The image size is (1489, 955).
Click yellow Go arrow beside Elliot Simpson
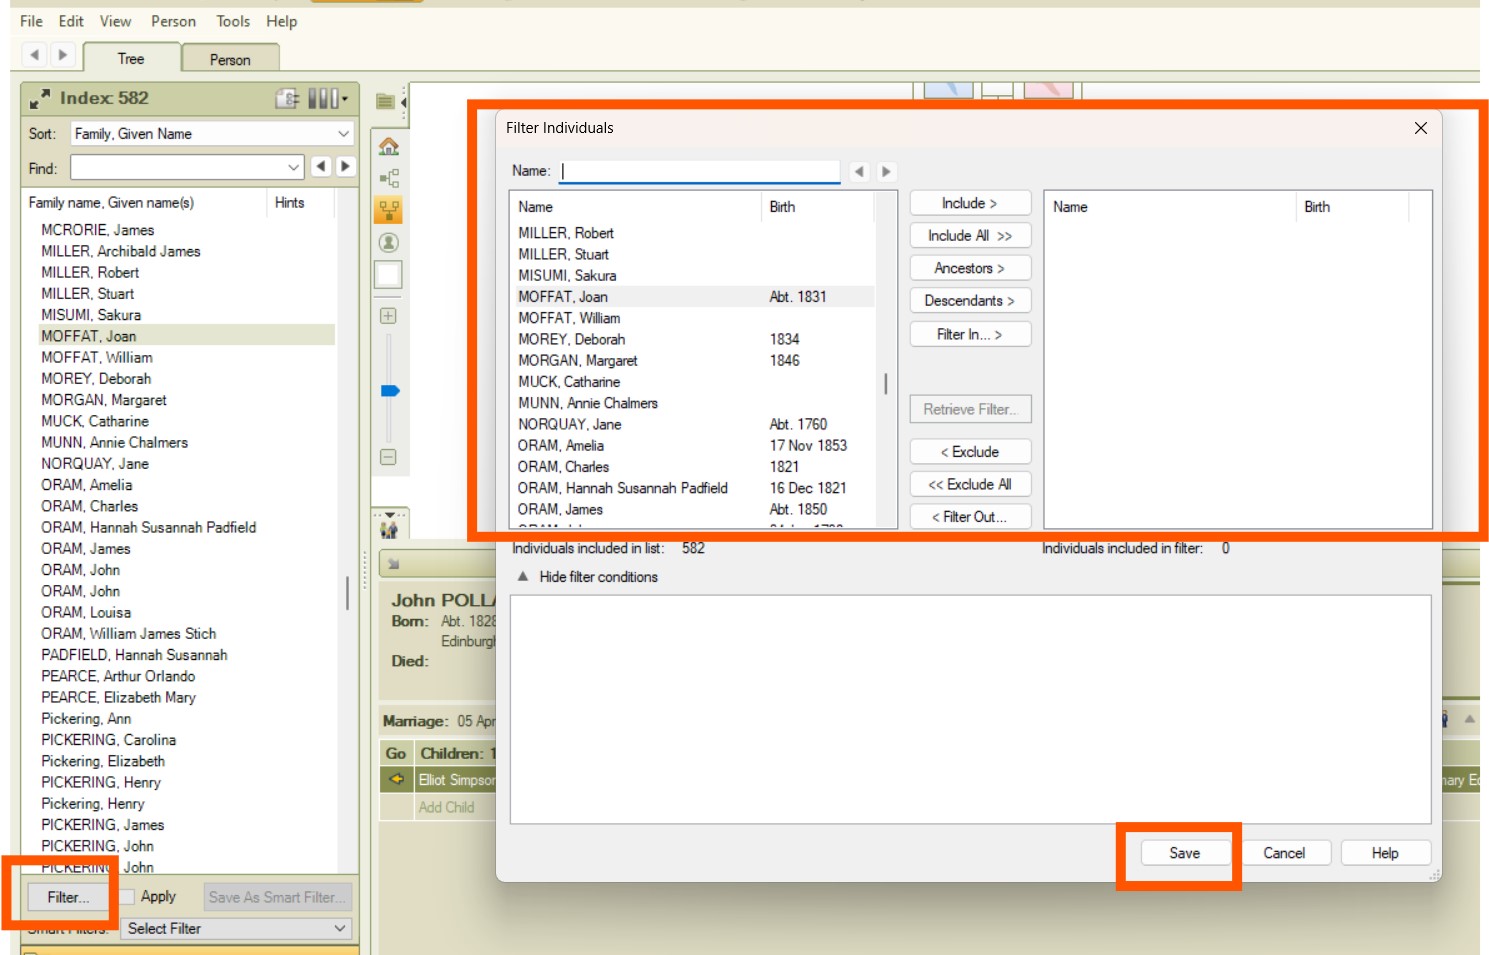(396, 779)
